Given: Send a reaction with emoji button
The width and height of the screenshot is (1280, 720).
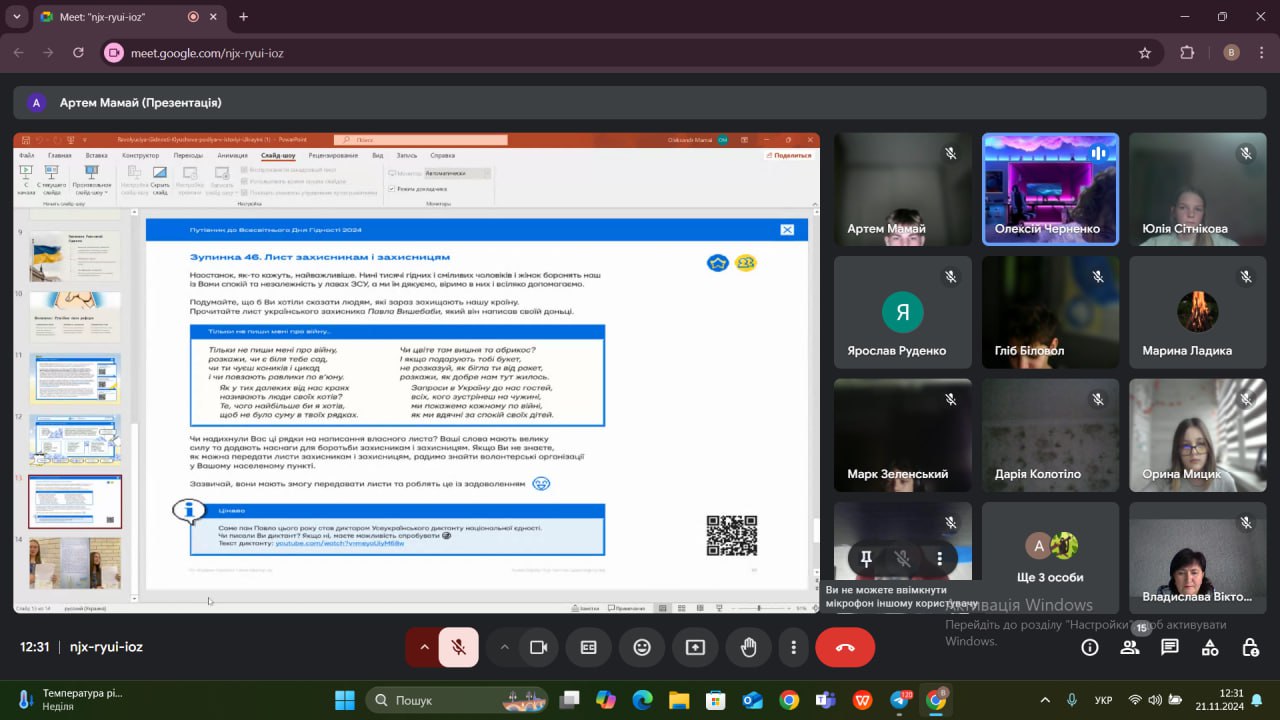Looking at the screenshot, I should (642, 648).
